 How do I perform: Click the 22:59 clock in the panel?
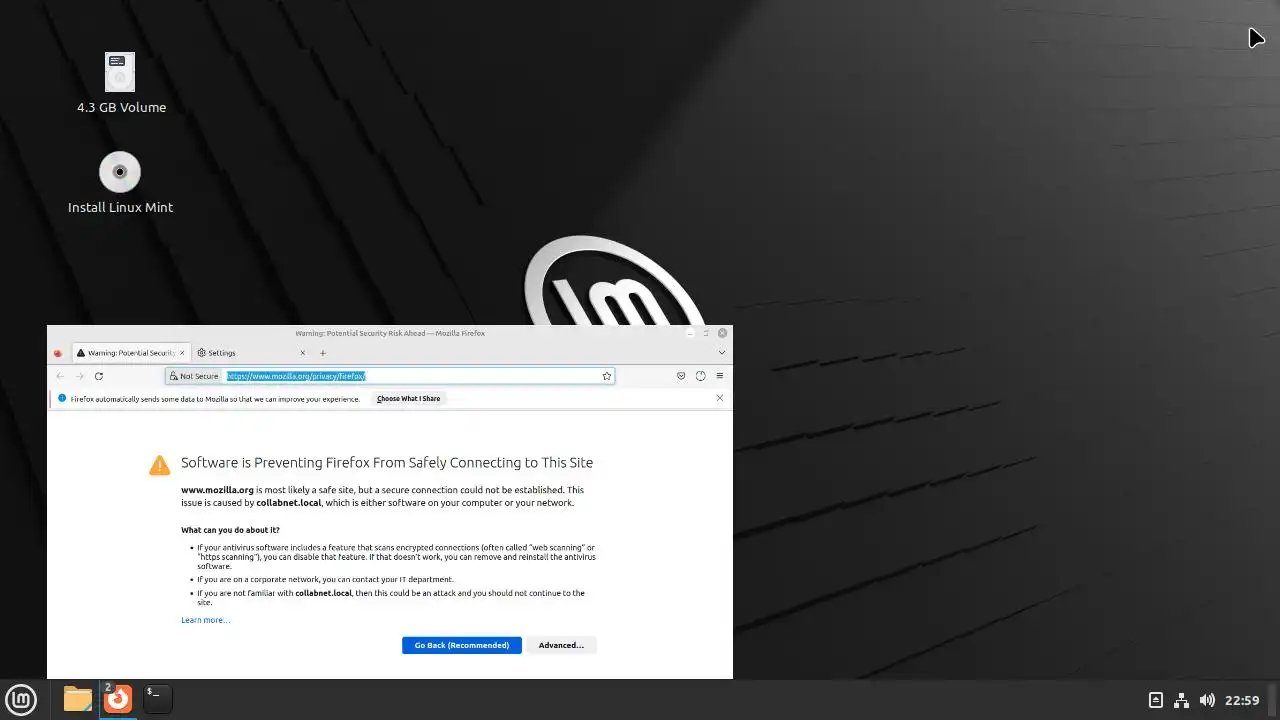1242,700
